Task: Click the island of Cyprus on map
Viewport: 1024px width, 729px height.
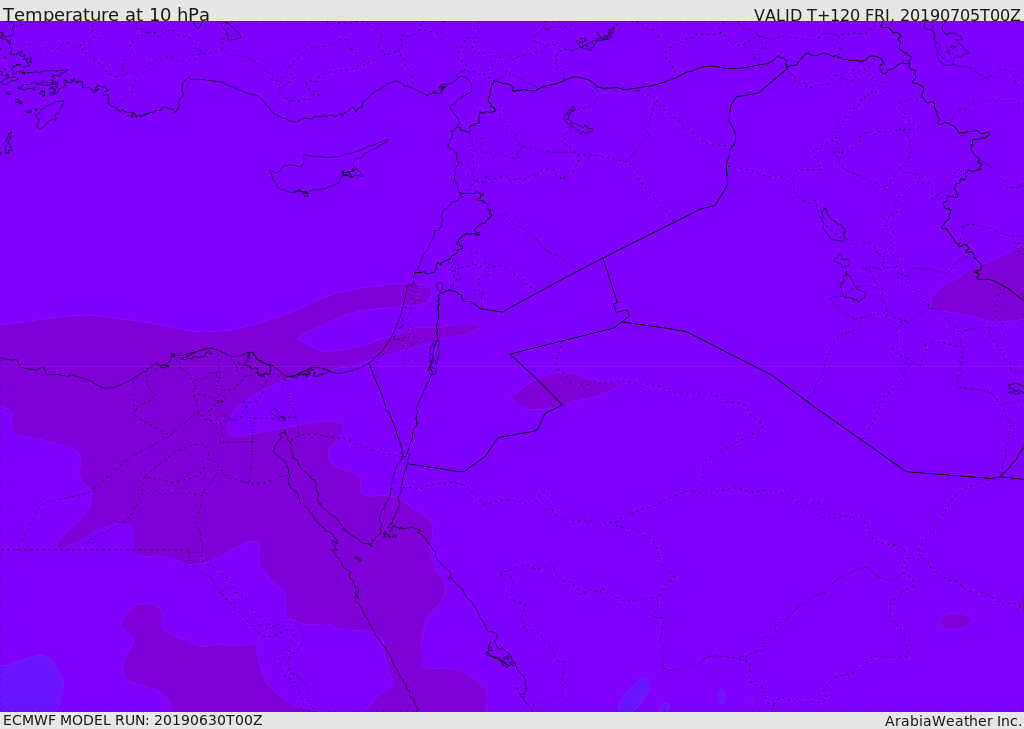Action: pos(318,173)
